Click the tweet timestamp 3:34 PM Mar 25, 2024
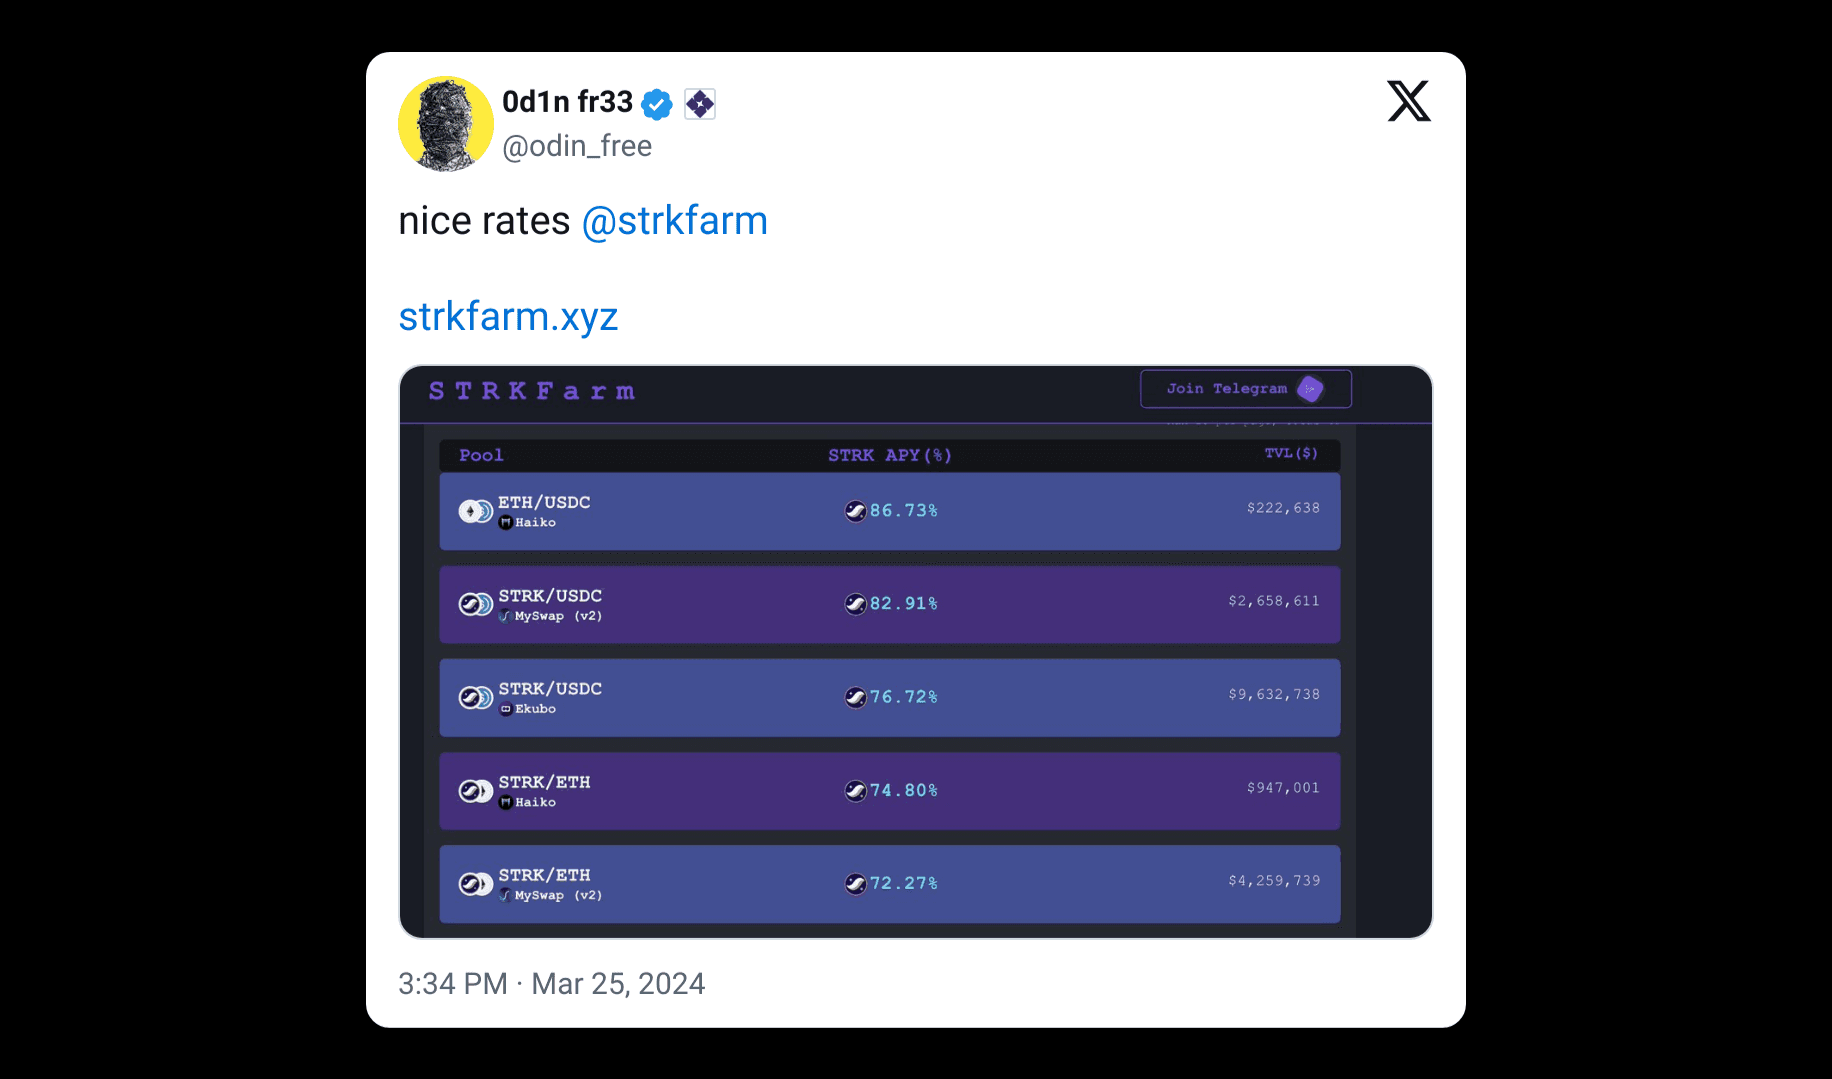Image resolution: width=1832 pixels, height=1079 pixels. [552, 984]
